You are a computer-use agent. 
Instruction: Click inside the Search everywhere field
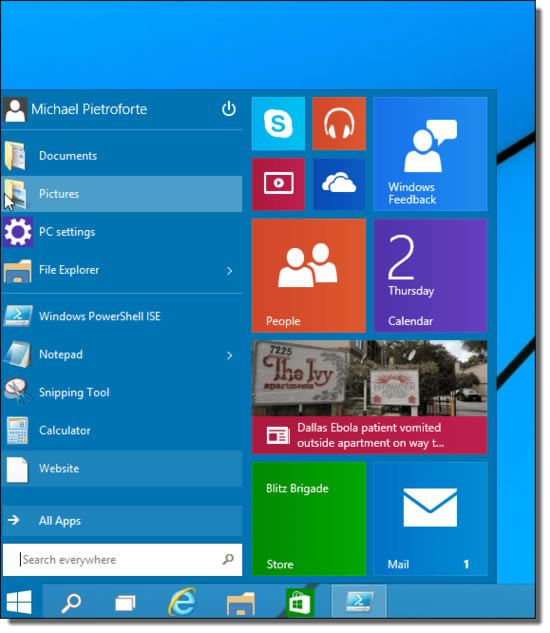(122, 560)
